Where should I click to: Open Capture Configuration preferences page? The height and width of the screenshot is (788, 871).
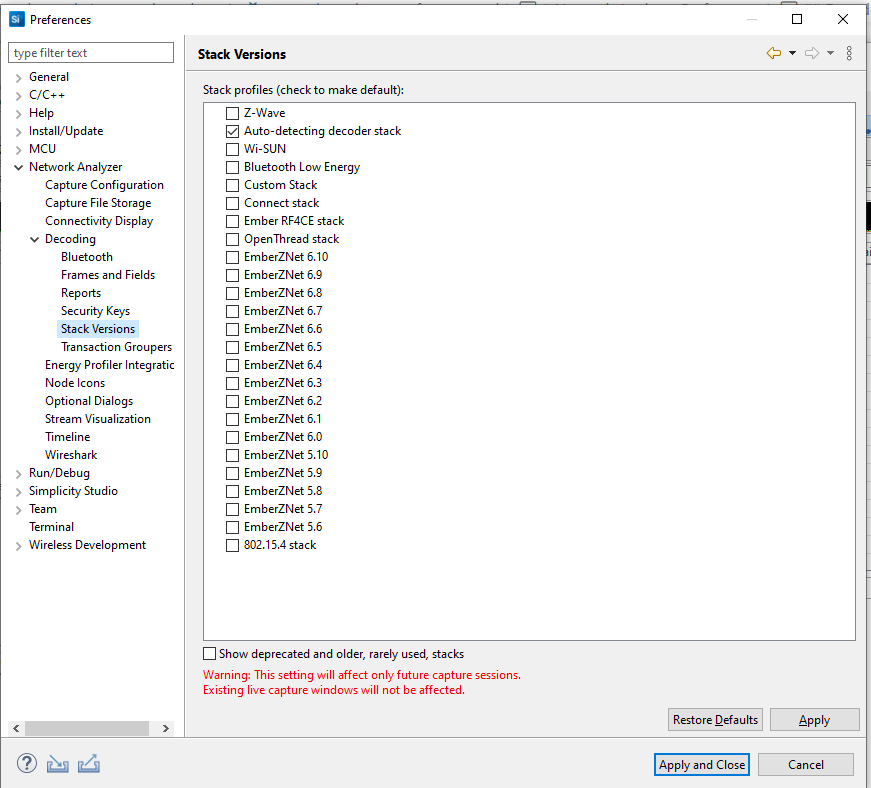click(104, 185)
